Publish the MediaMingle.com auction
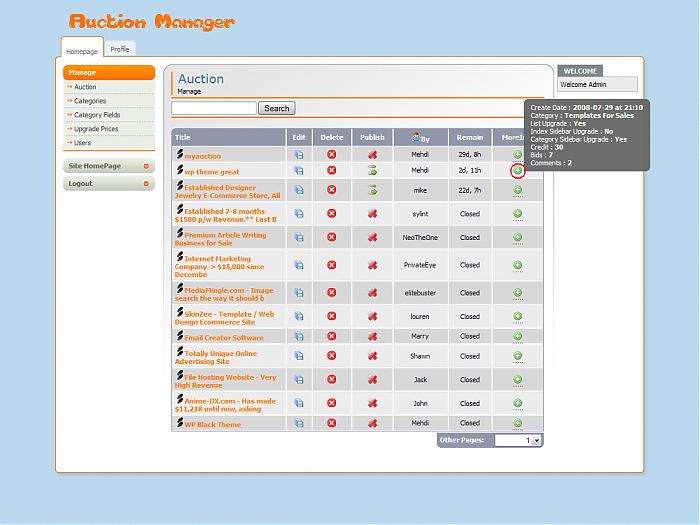 tap(372, 293)
